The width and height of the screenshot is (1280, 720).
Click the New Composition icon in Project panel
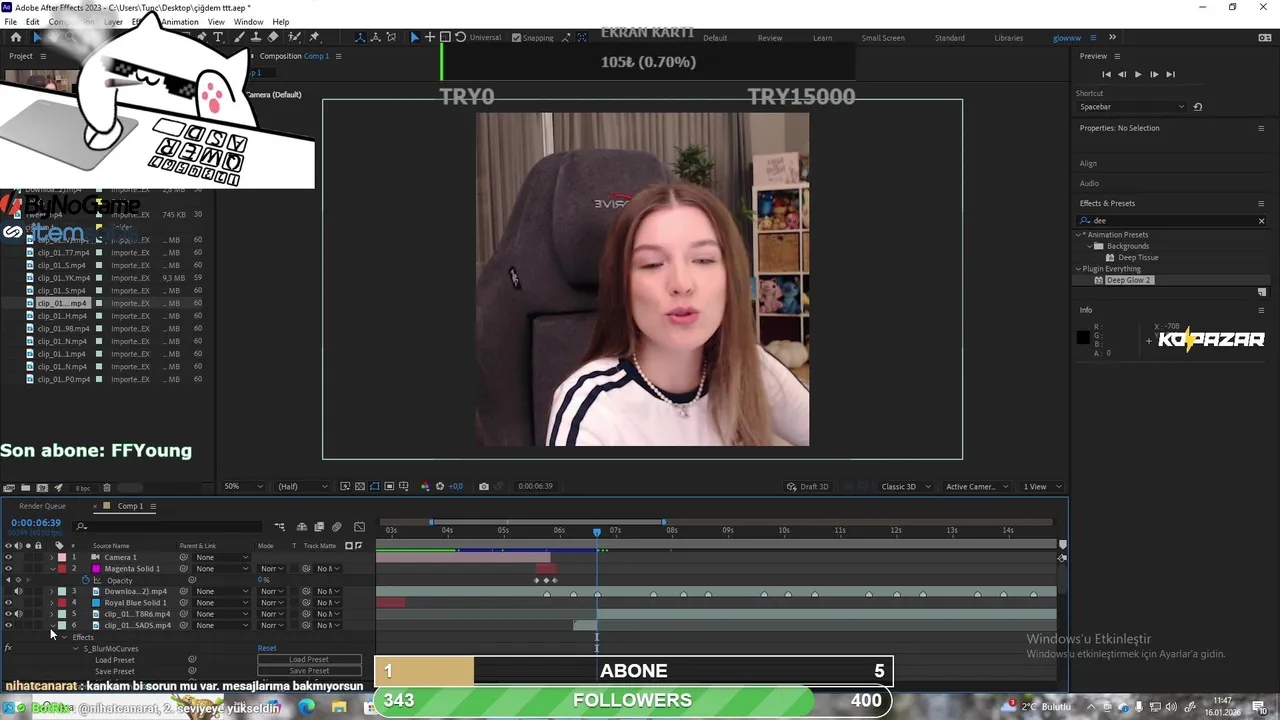point(42,488)
